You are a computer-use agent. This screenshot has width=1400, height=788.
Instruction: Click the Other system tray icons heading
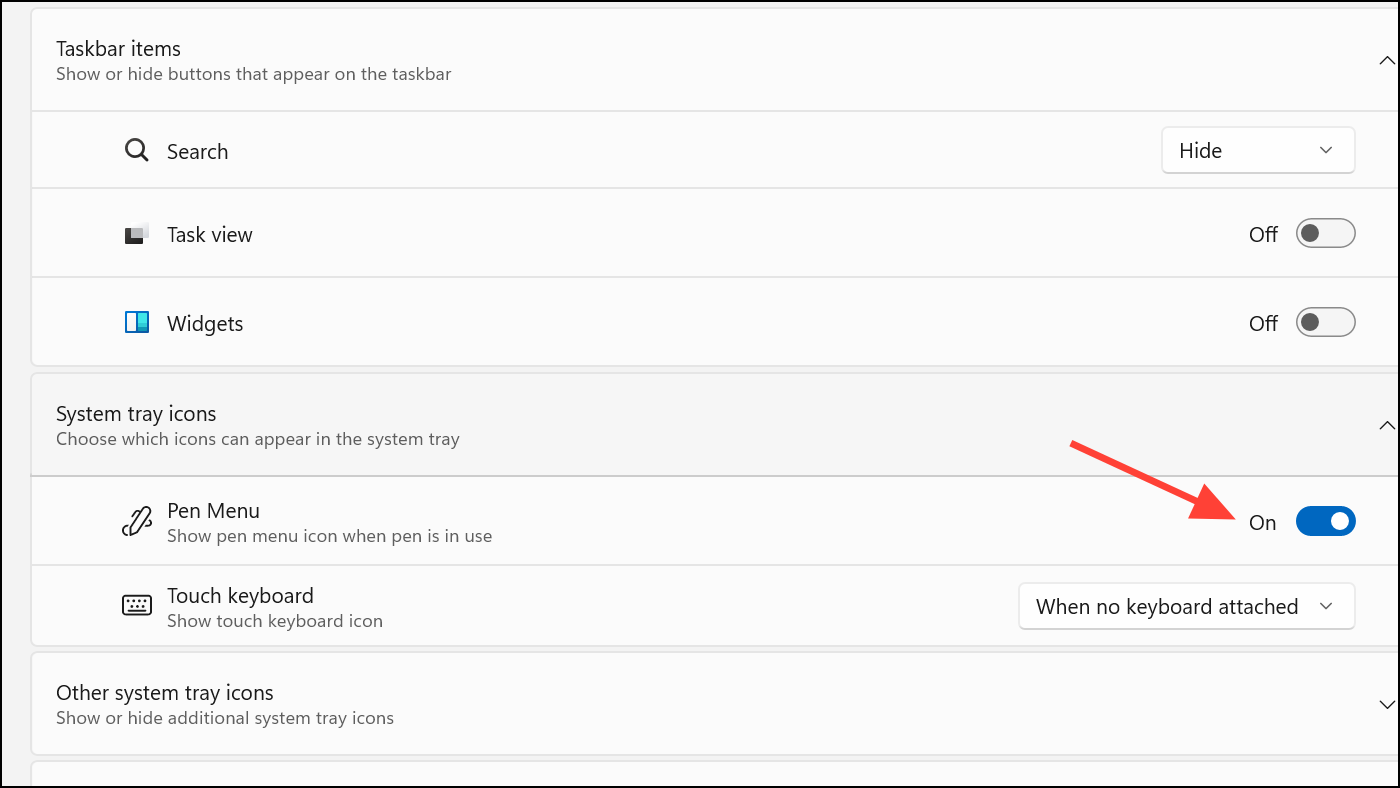(x=165, y=692)
